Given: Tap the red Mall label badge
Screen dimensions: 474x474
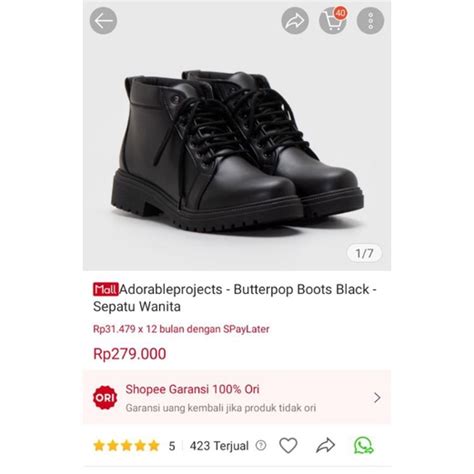Looking at the screenshot, I should pyautogui.click(x=106, y=289).
